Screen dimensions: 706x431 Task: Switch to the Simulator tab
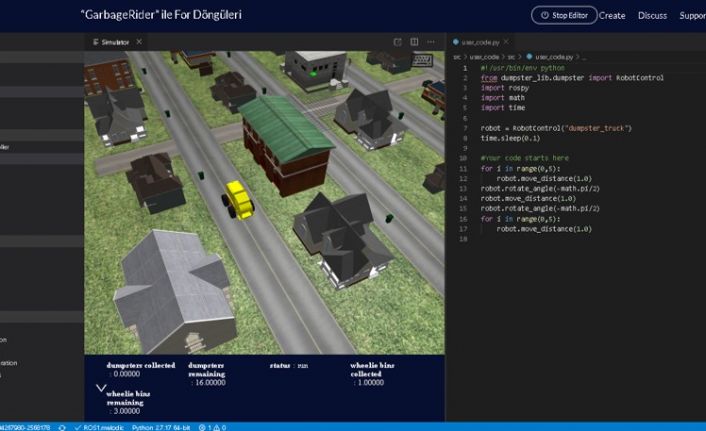tap(113, 42)
